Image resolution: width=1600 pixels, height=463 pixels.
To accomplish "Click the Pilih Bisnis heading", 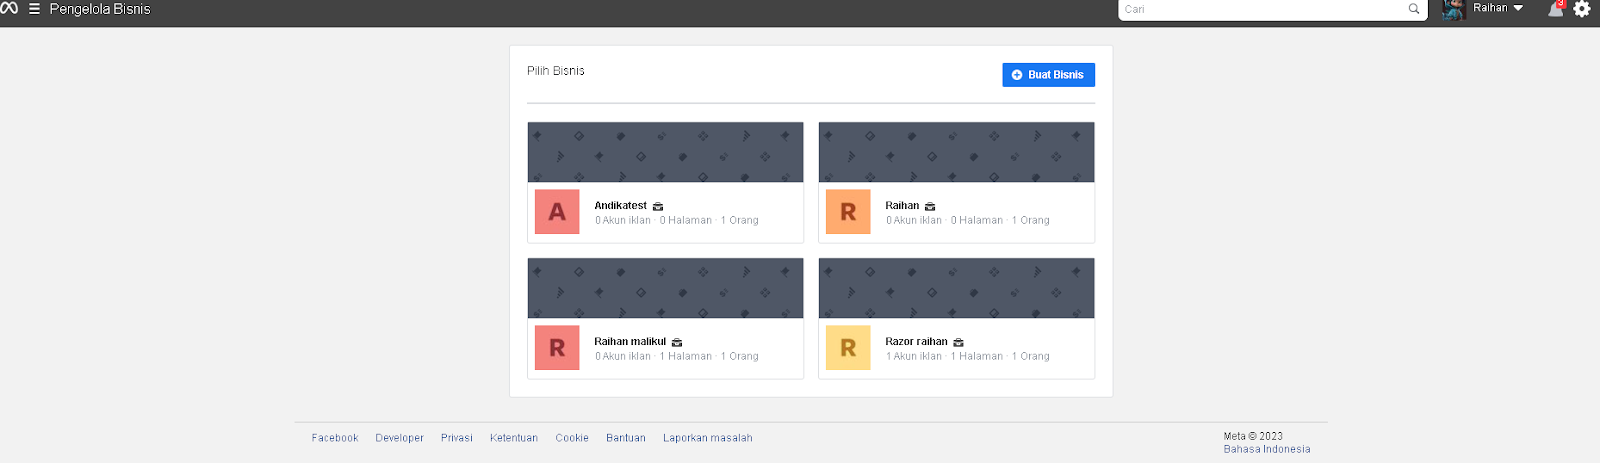I will point(556,71).
